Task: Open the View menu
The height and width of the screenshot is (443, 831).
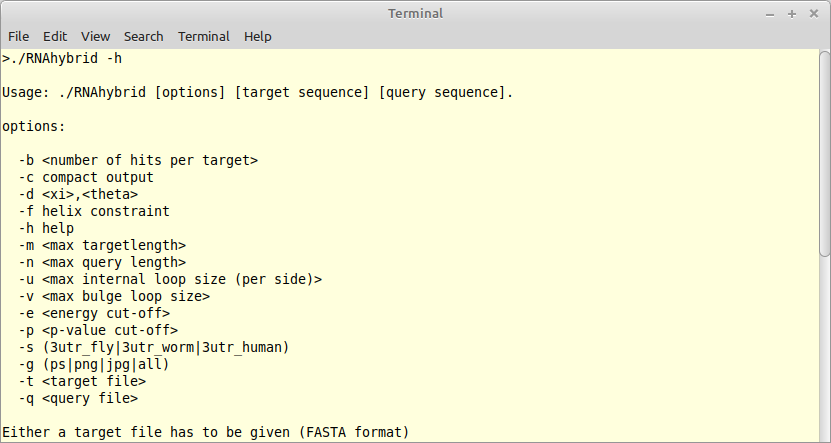Action: 95,37
